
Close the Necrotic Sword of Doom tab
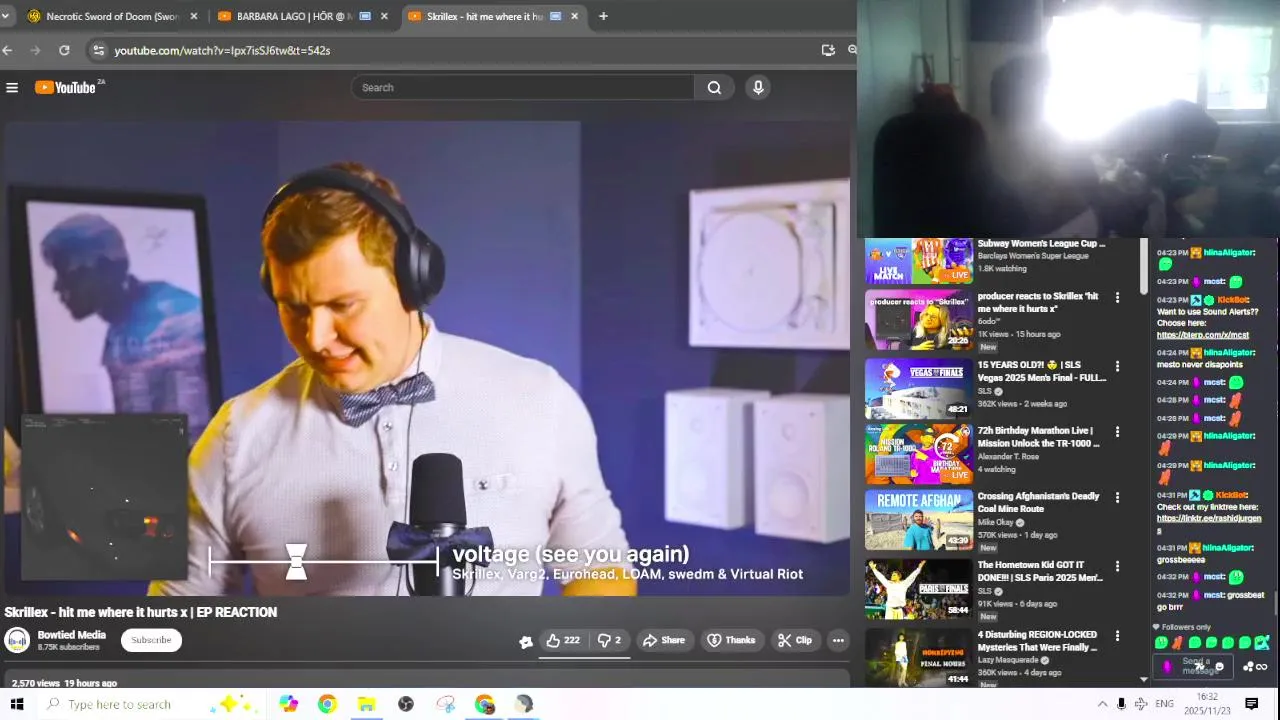tap(194, 16)
